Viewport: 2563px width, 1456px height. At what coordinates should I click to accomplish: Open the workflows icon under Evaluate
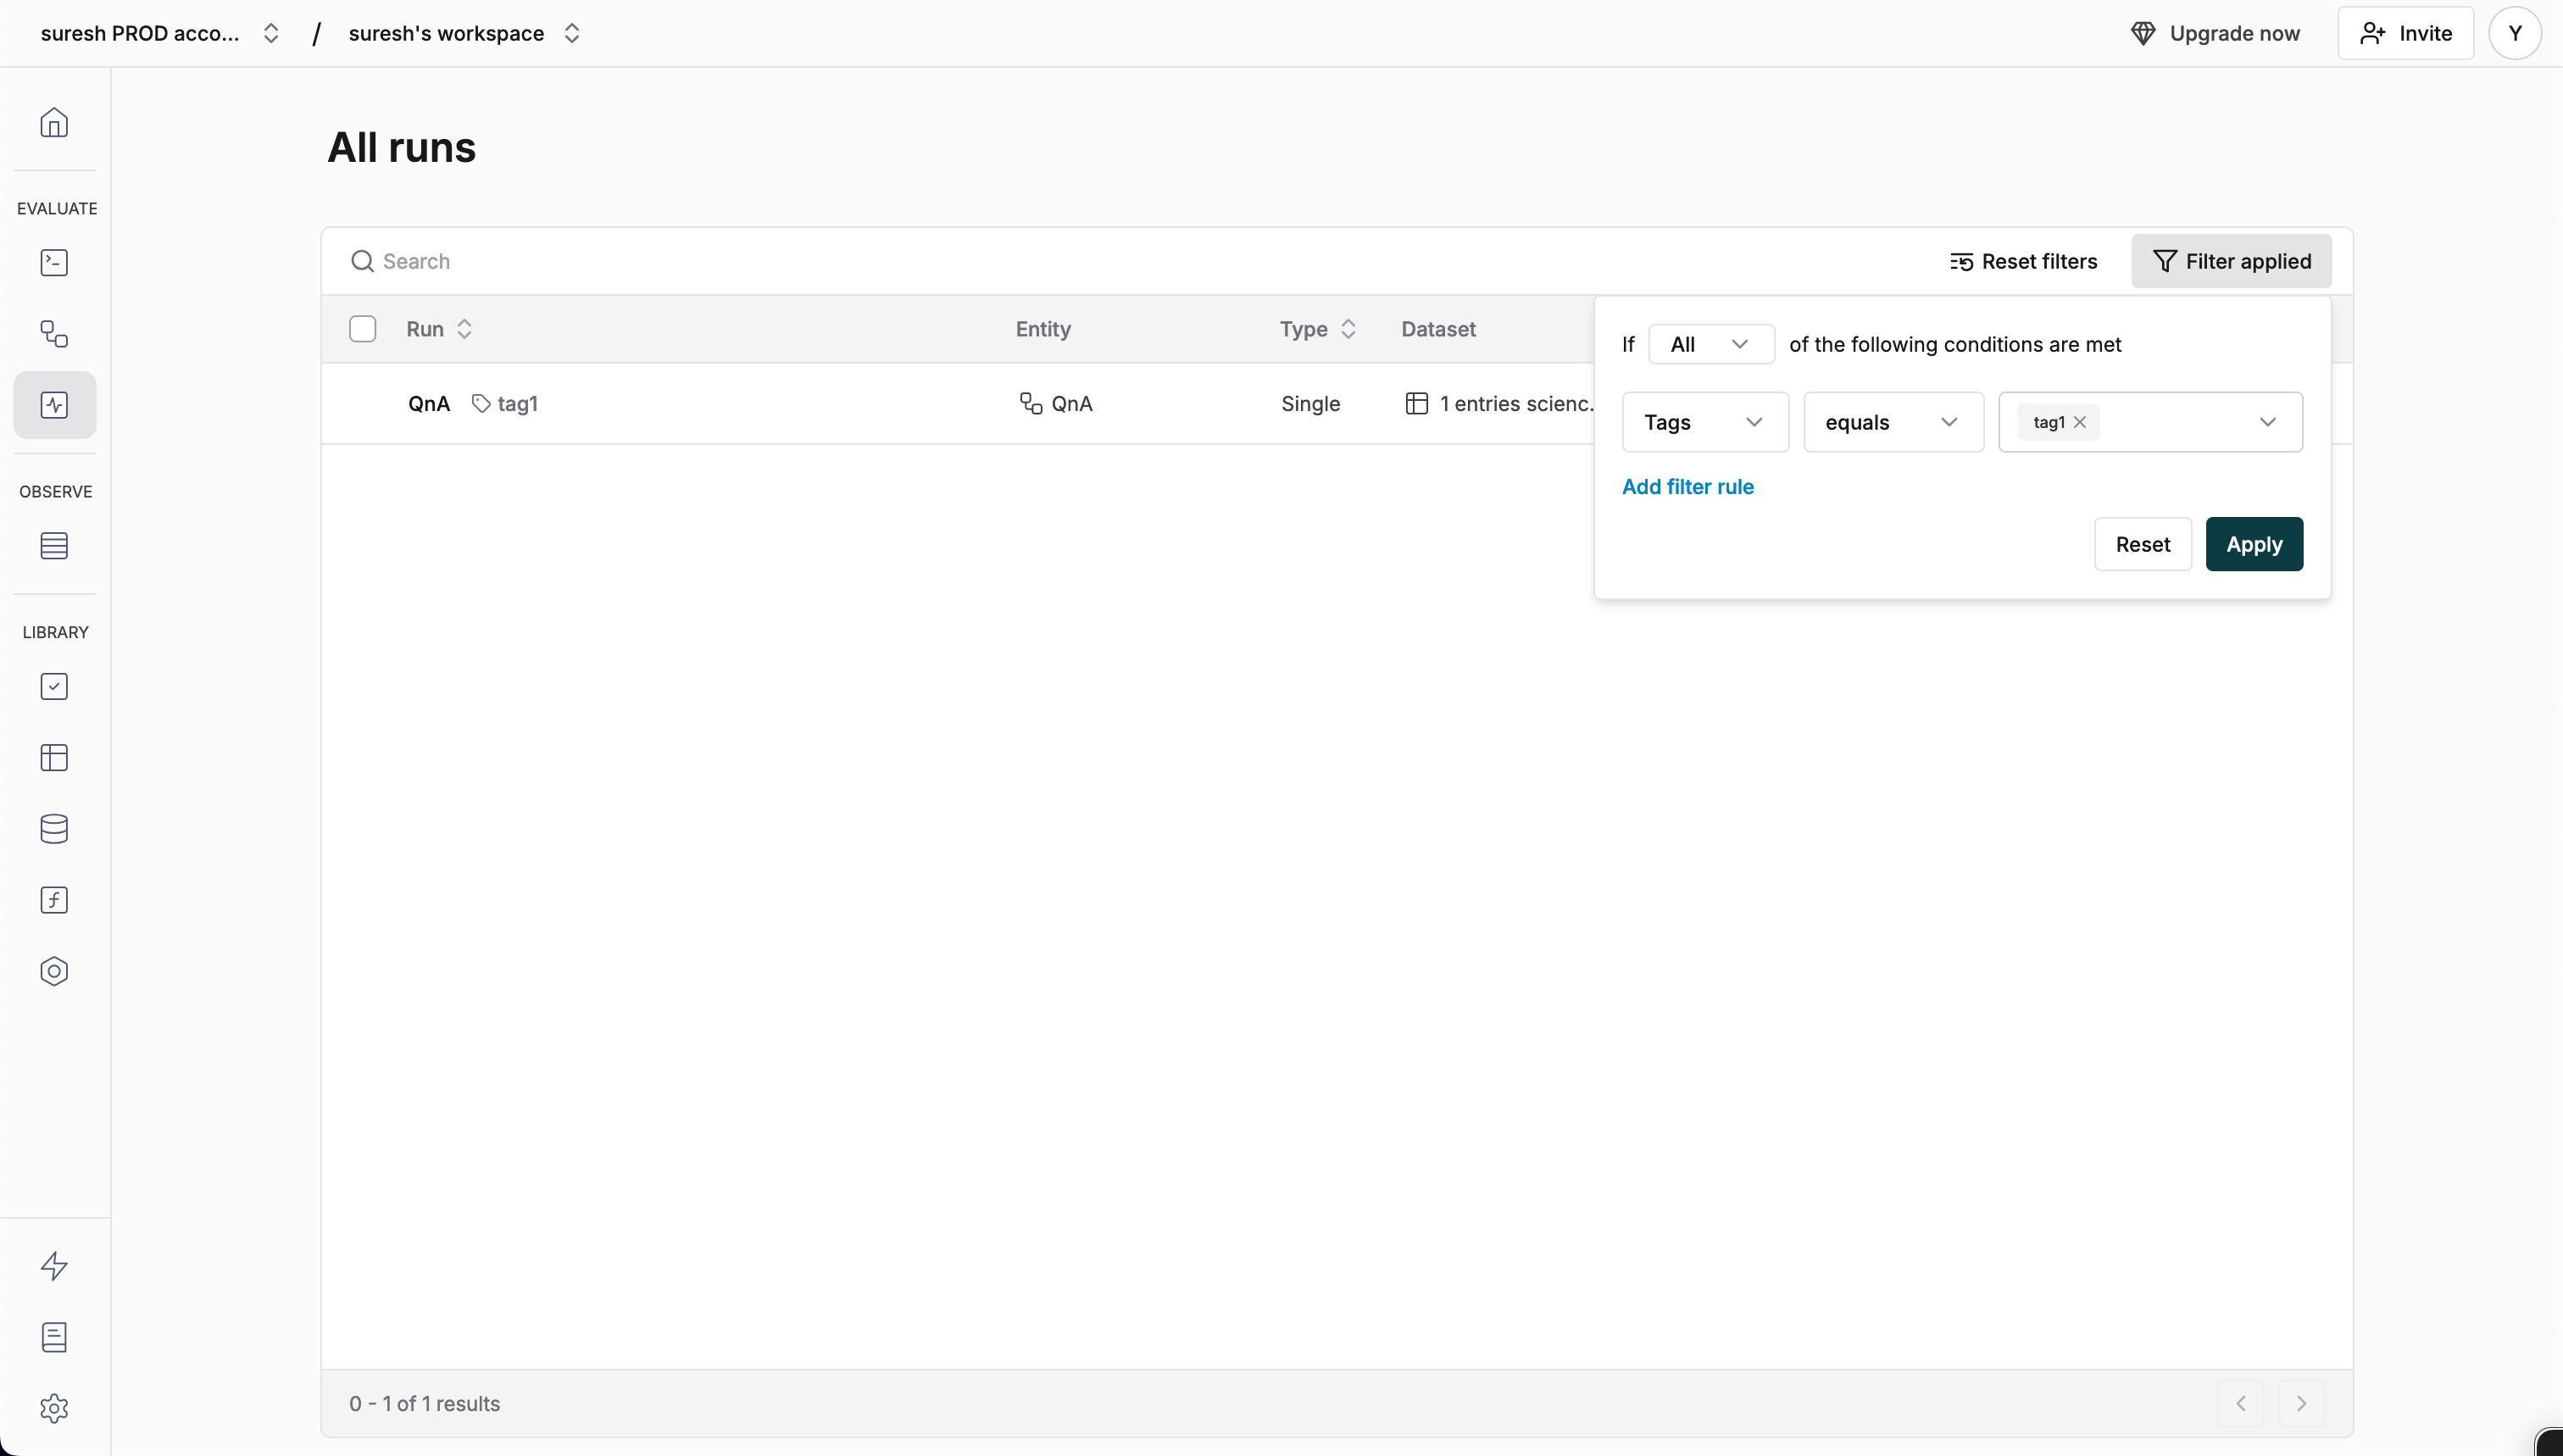pos(54,334)
